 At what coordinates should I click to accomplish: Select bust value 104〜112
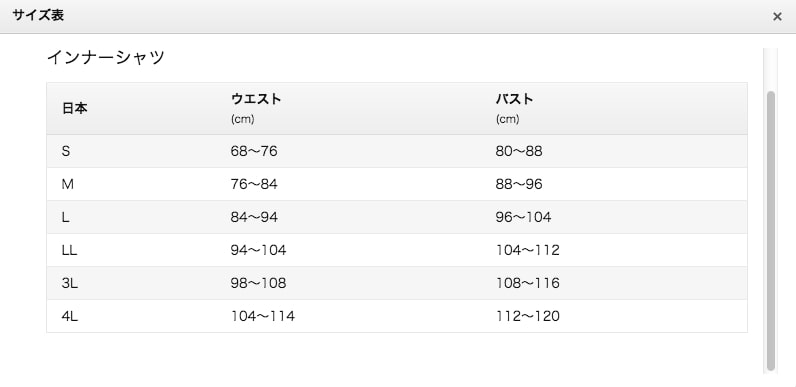tap(527, 250)
